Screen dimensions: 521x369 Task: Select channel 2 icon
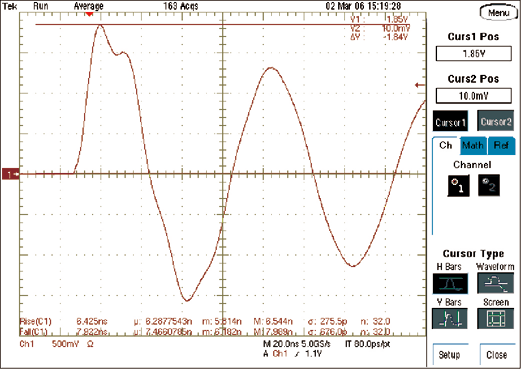pos(489,185)
